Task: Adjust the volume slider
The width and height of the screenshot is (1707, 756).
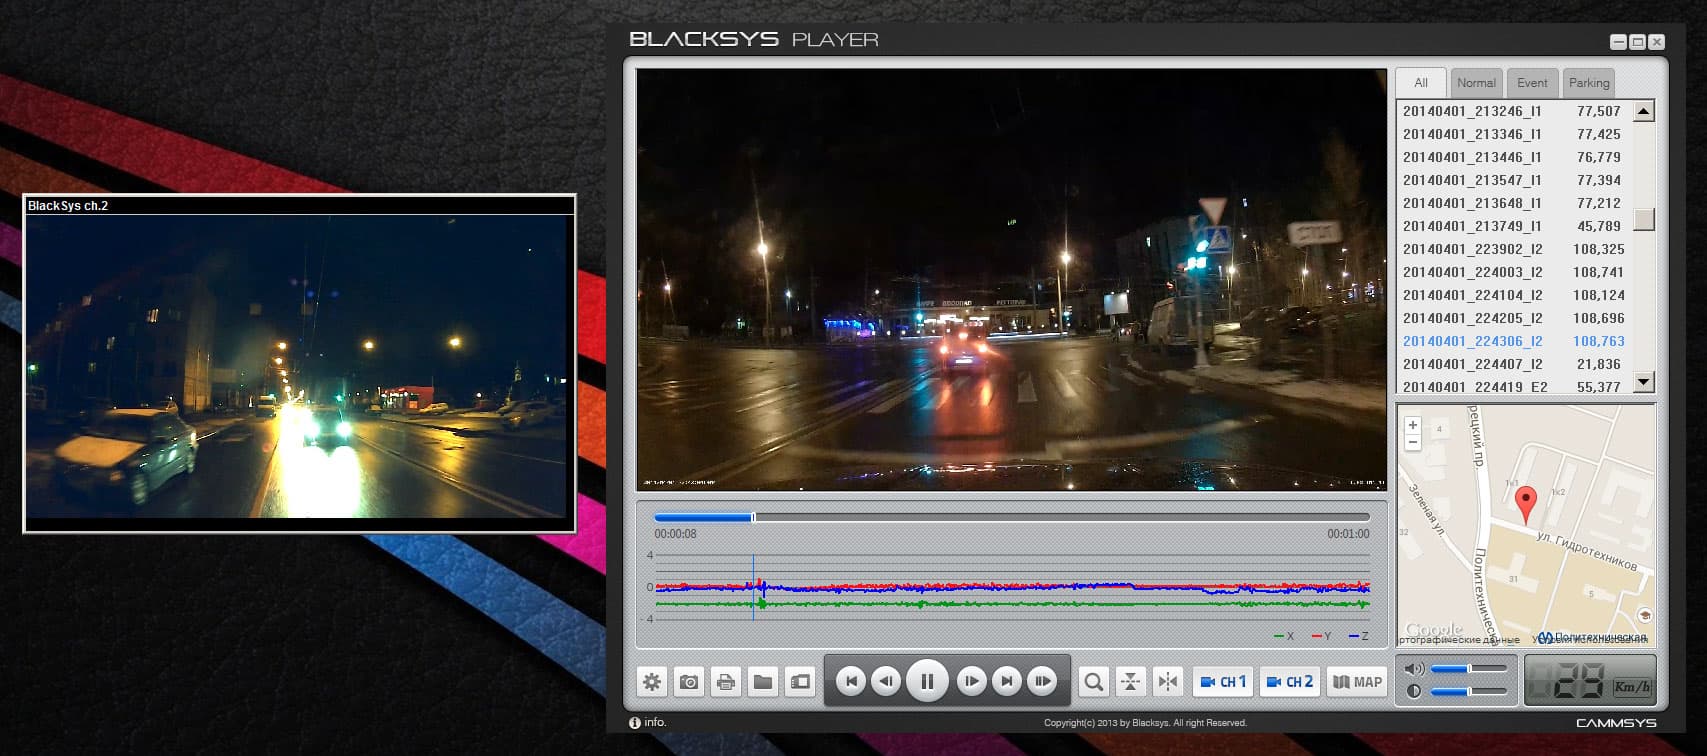Action: (1468, 668)
